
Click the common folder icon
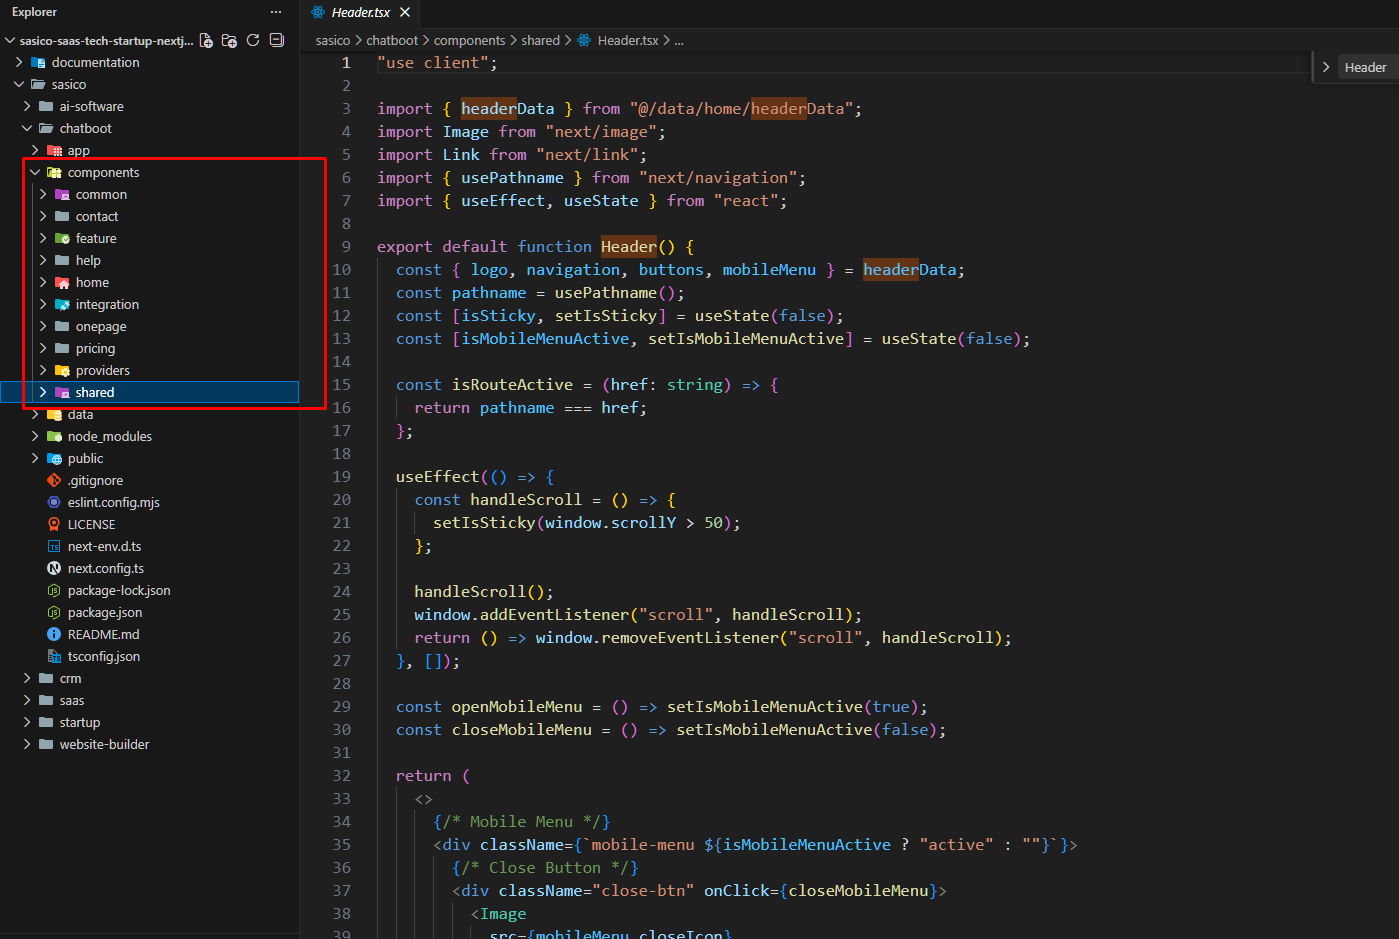[62, 194]
